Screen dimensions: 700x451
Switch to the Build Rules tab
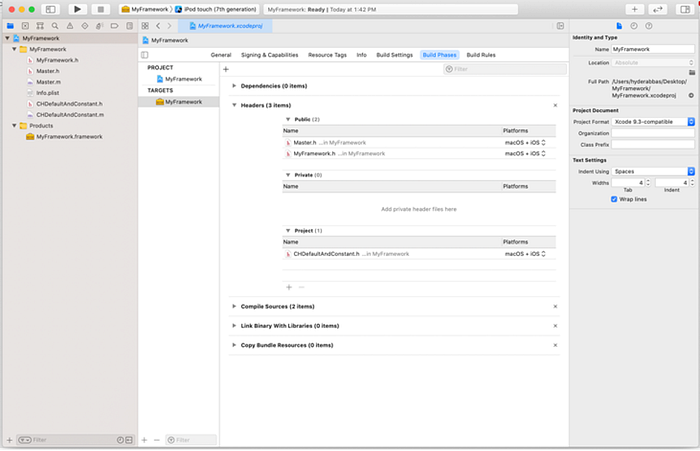click(481, 55)
